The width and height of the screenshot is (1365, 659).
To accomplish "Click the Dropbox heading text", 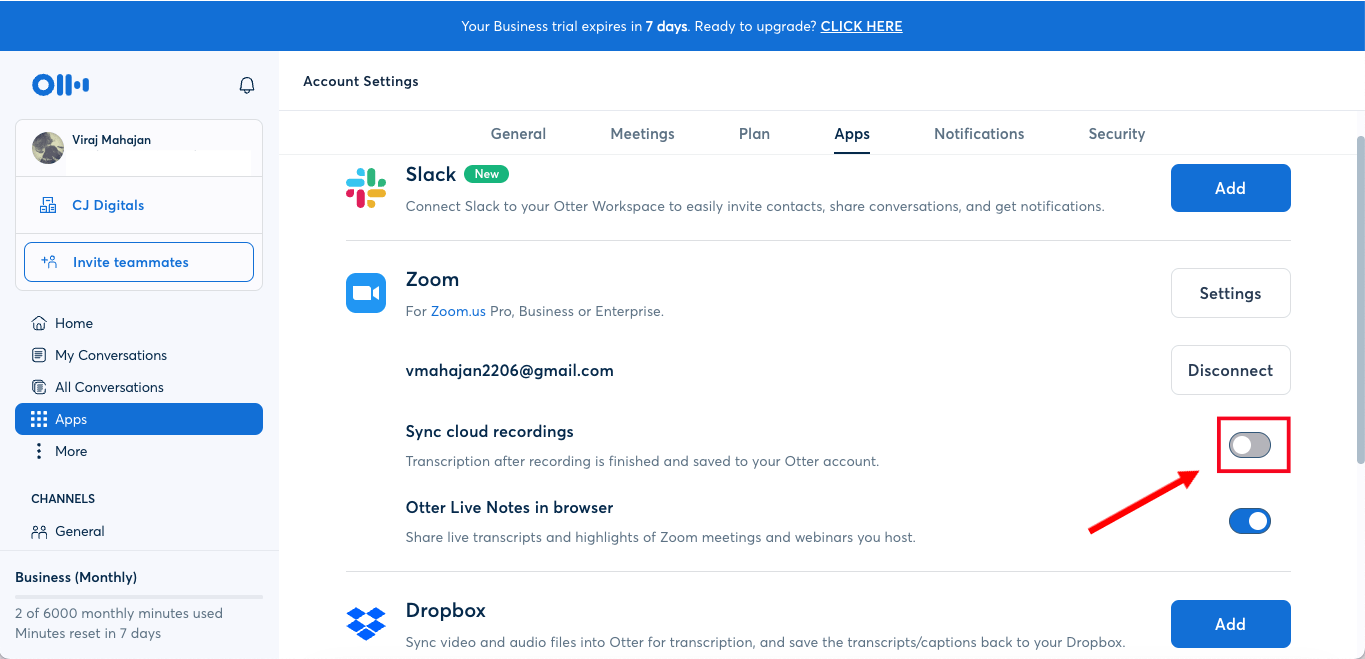I will [x=445, y=610].
